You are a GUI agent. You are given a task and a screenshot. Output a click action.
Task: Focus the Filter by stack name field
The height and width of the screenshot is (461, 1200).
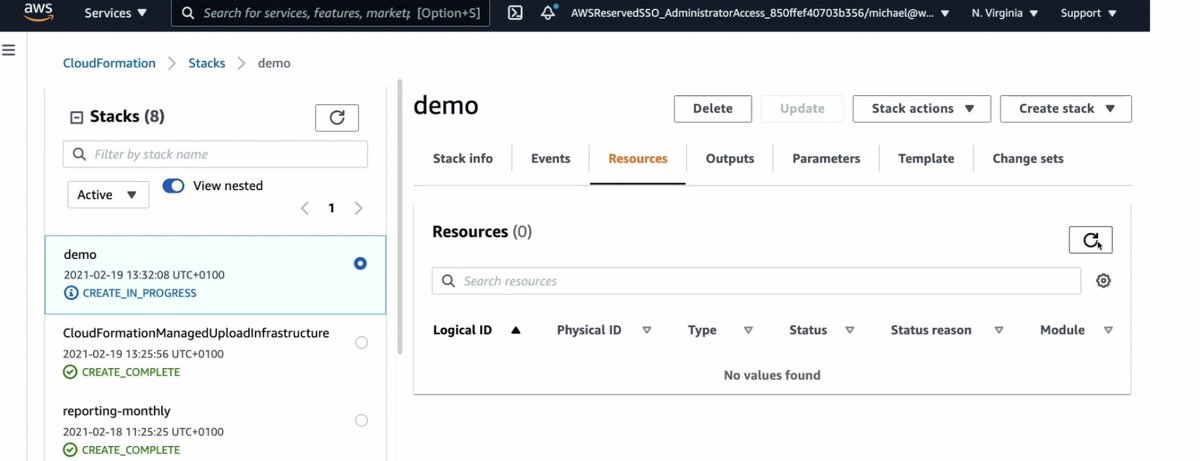click(215, 154)
